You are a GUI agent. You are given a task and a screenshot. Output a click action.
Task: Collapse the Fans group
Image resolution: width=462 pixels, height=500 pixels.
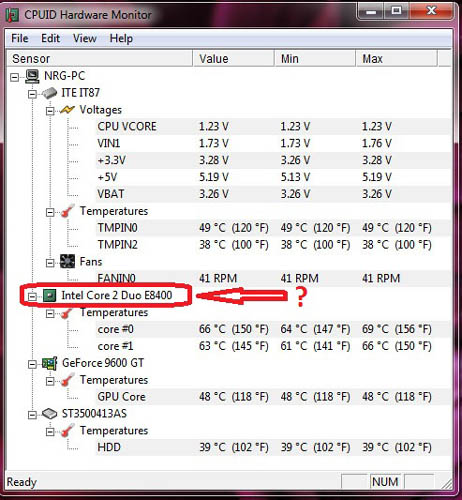(50, 263)
